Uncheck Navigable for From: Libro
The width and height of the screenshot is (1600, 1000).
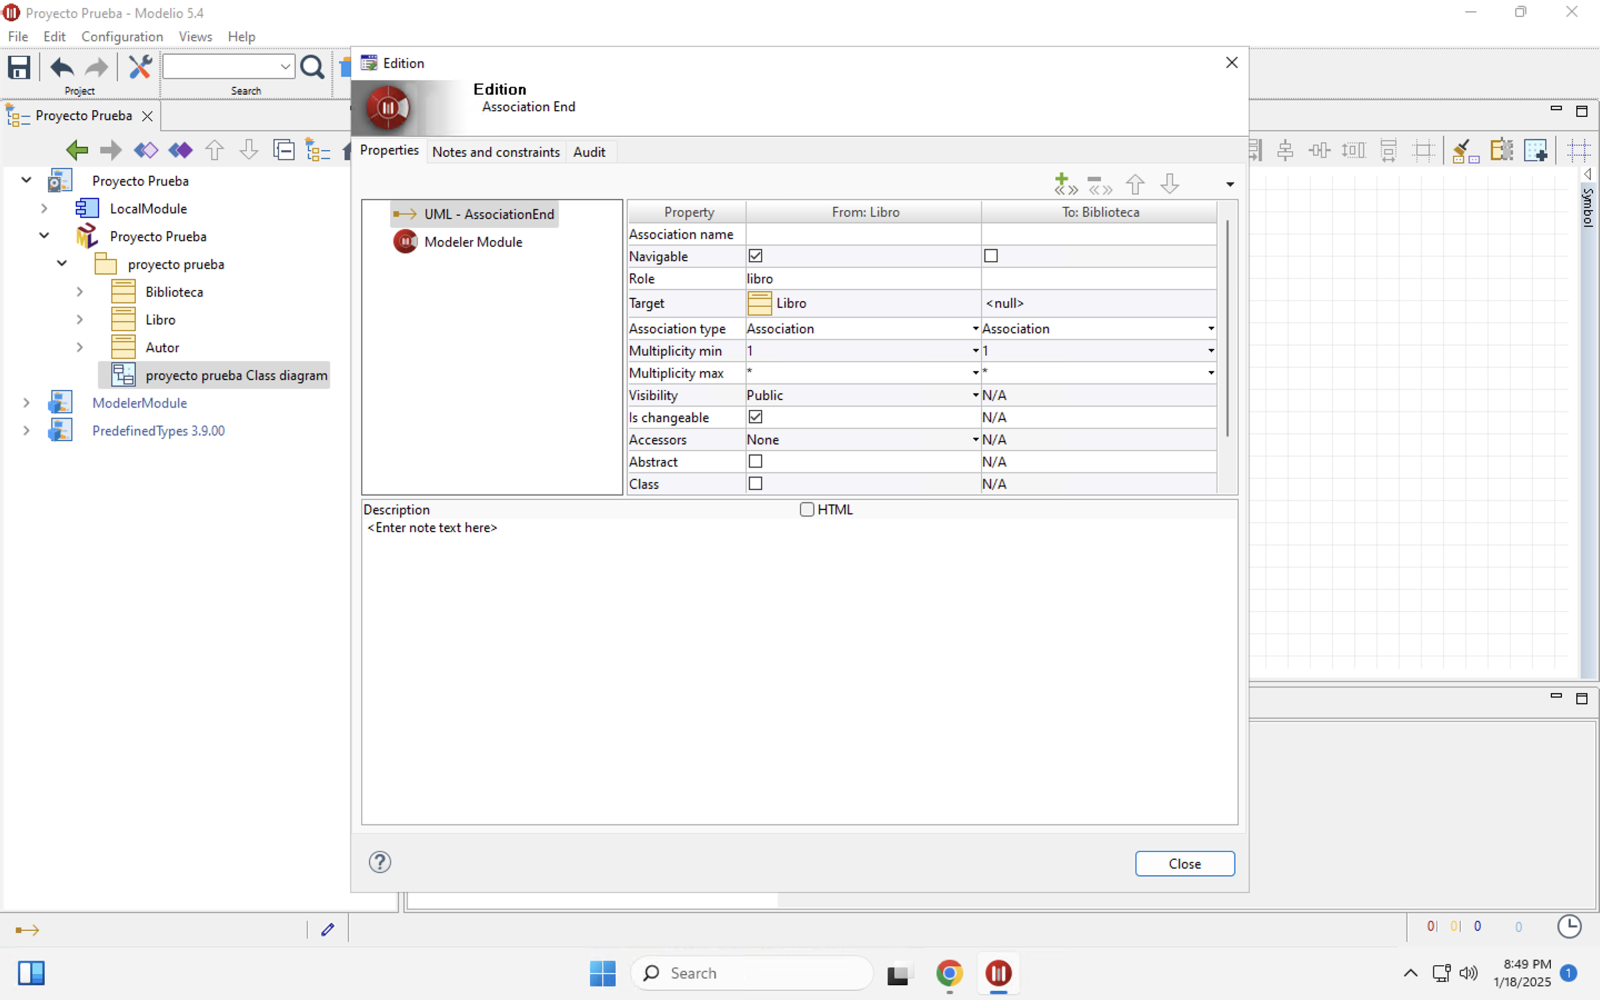click(756, 256)
